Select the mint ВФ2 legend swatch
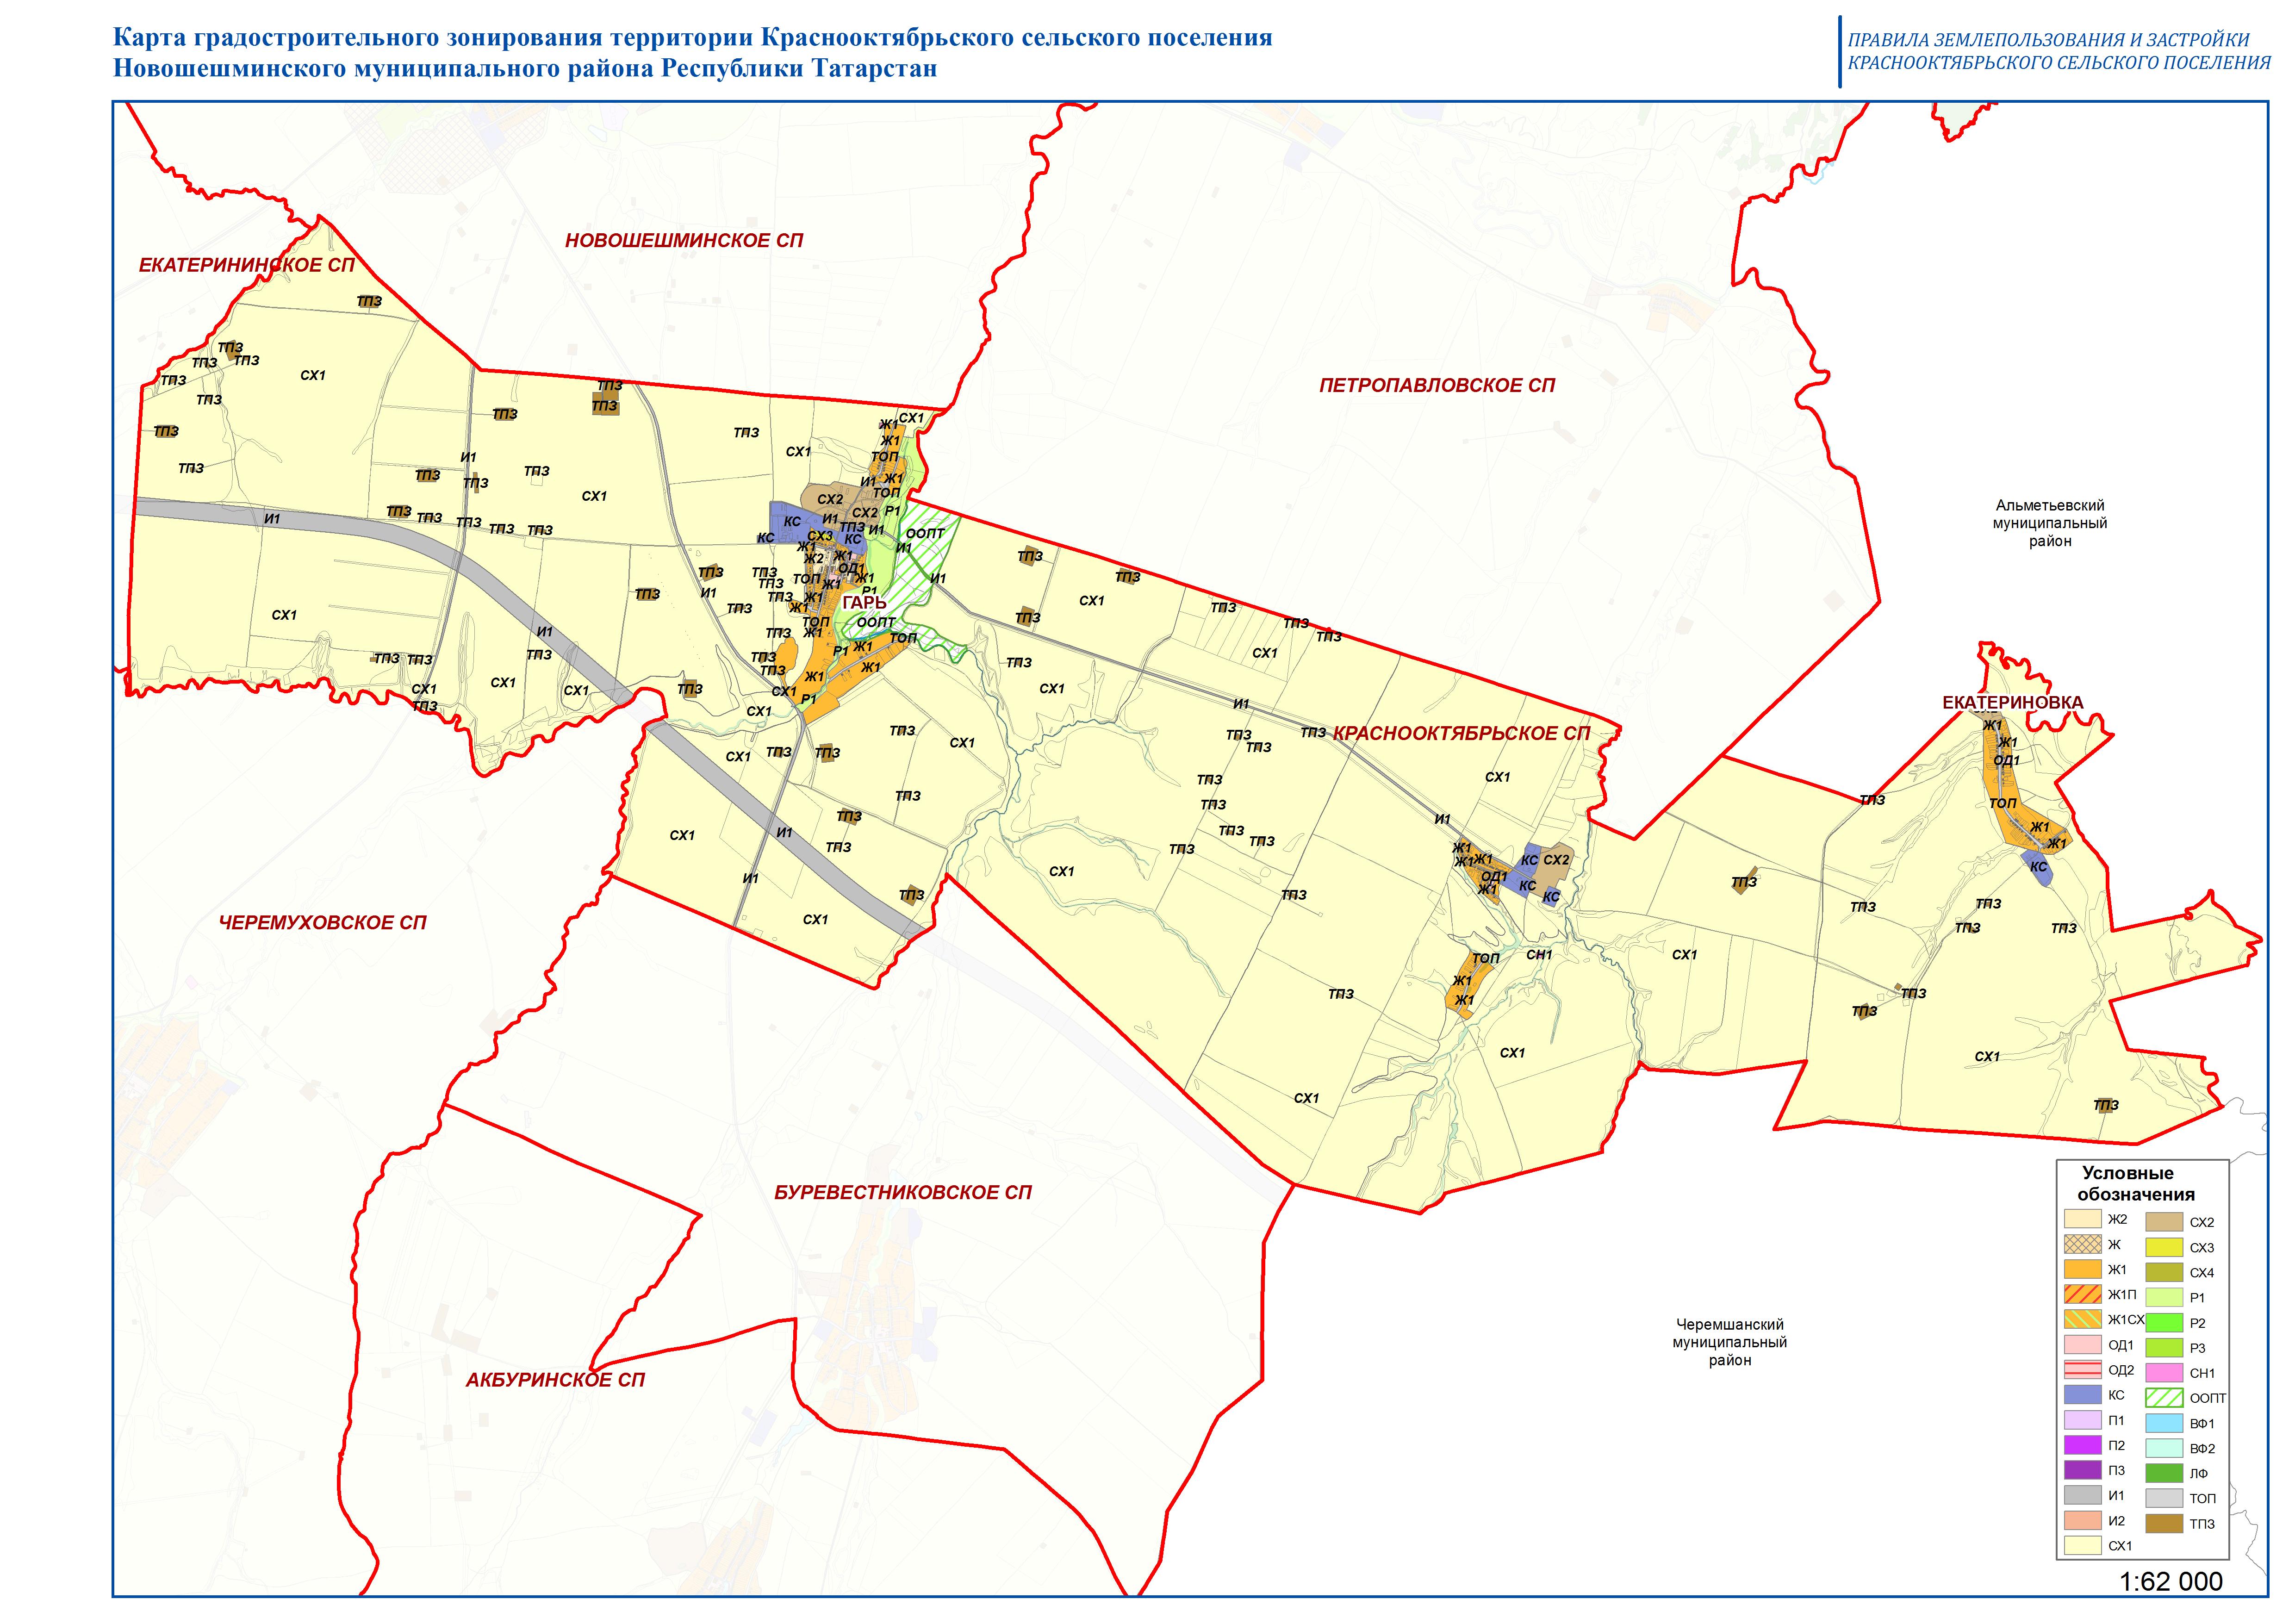2295x1624 pixels. [2164, 1448]
